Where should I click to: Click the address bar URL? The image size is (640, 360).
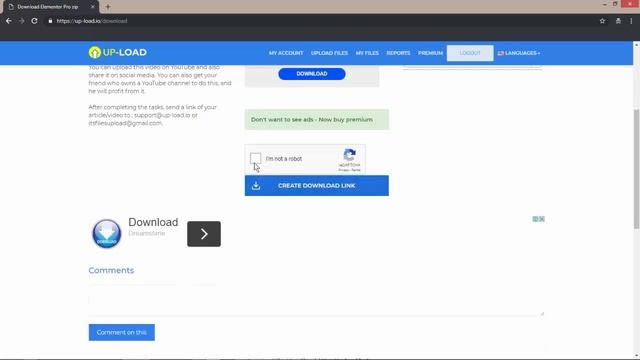pos(92,21)
